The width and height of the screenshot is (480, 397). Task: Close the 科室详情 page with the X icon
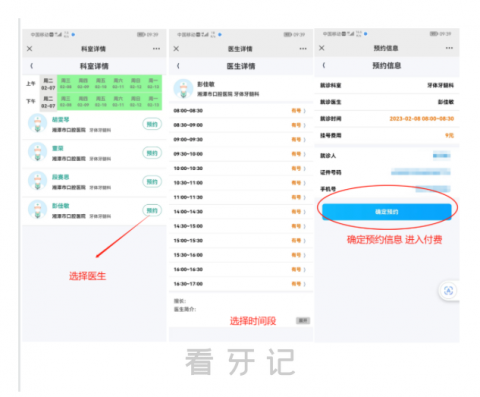coord(30,49)
